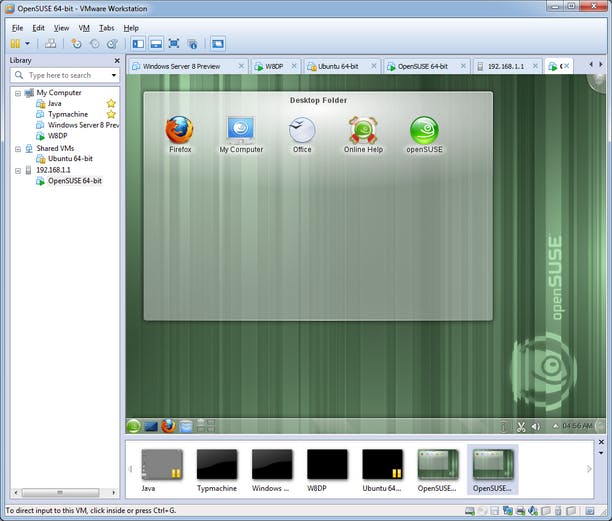Click the volume speaker icon in KDE tray

pyautogui.click(x=536, y=427)
